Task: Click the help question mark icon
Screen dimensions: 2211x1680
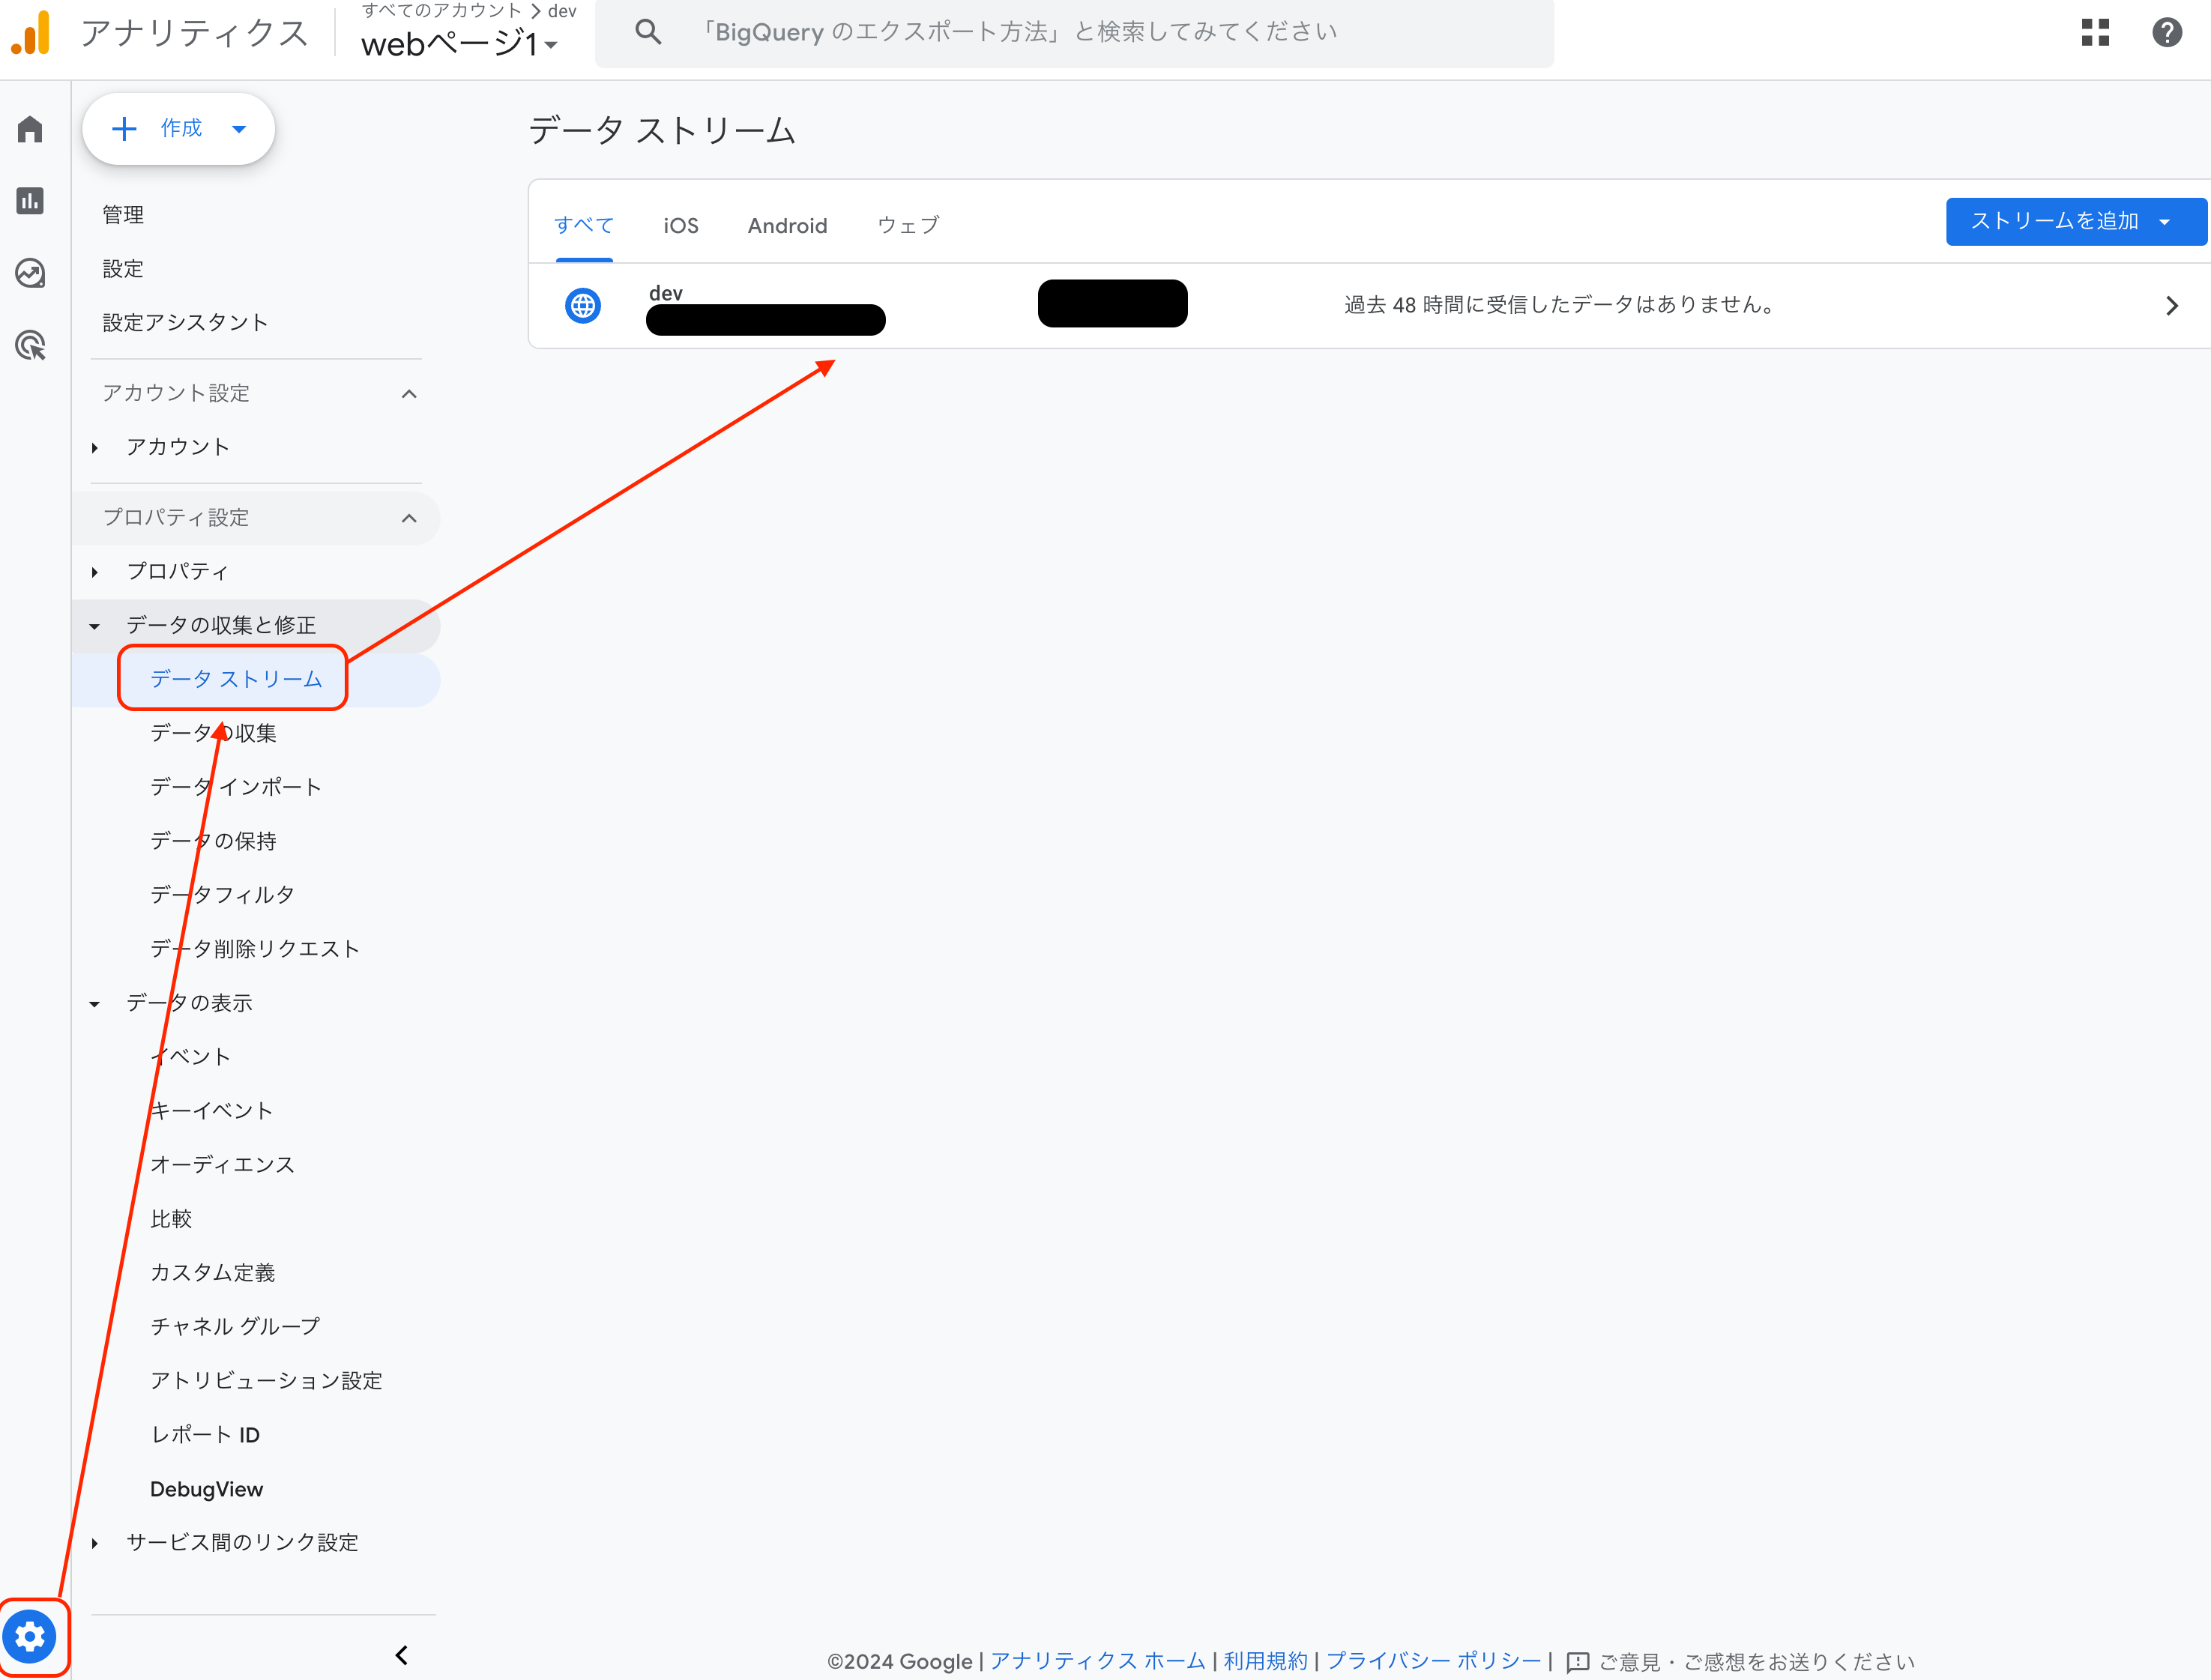Action: tap(2166, 33)
